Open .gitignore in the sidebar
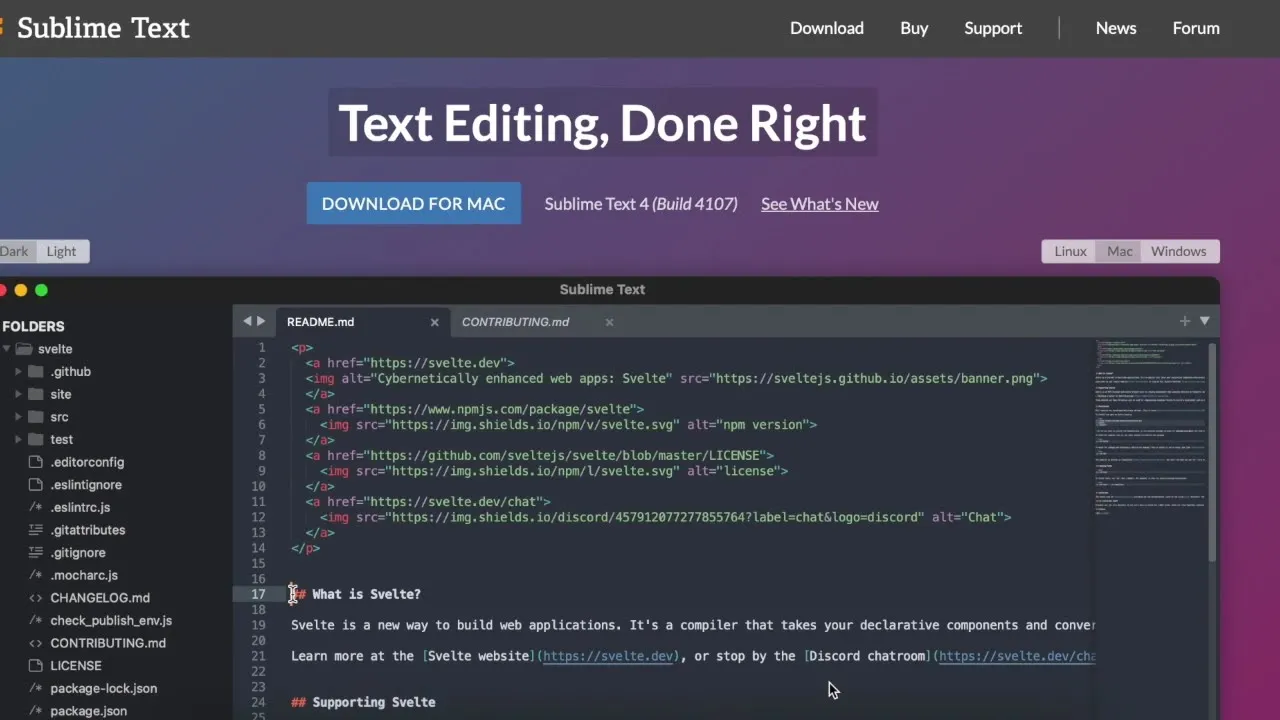The width and height of the screenshot is (1280, 720). click(x=78, y=553)
